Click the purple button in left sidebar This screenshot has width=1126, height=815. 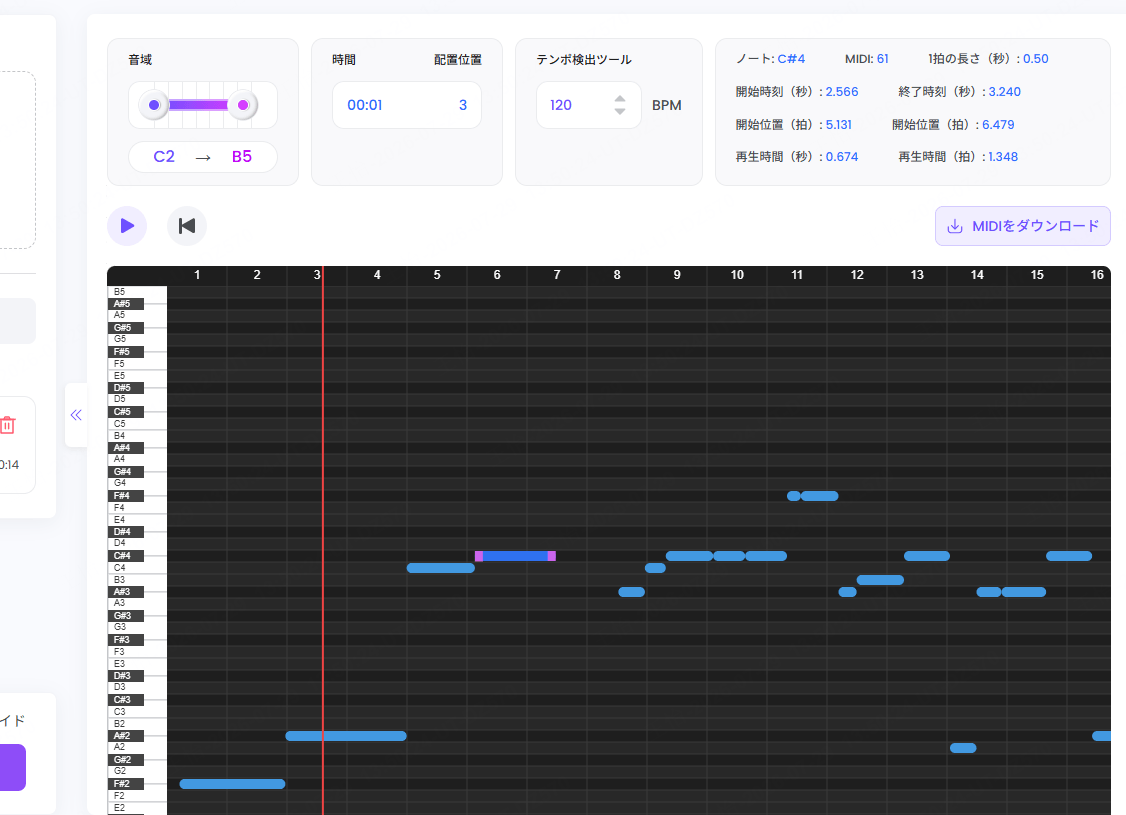click(x=13, y=768)
